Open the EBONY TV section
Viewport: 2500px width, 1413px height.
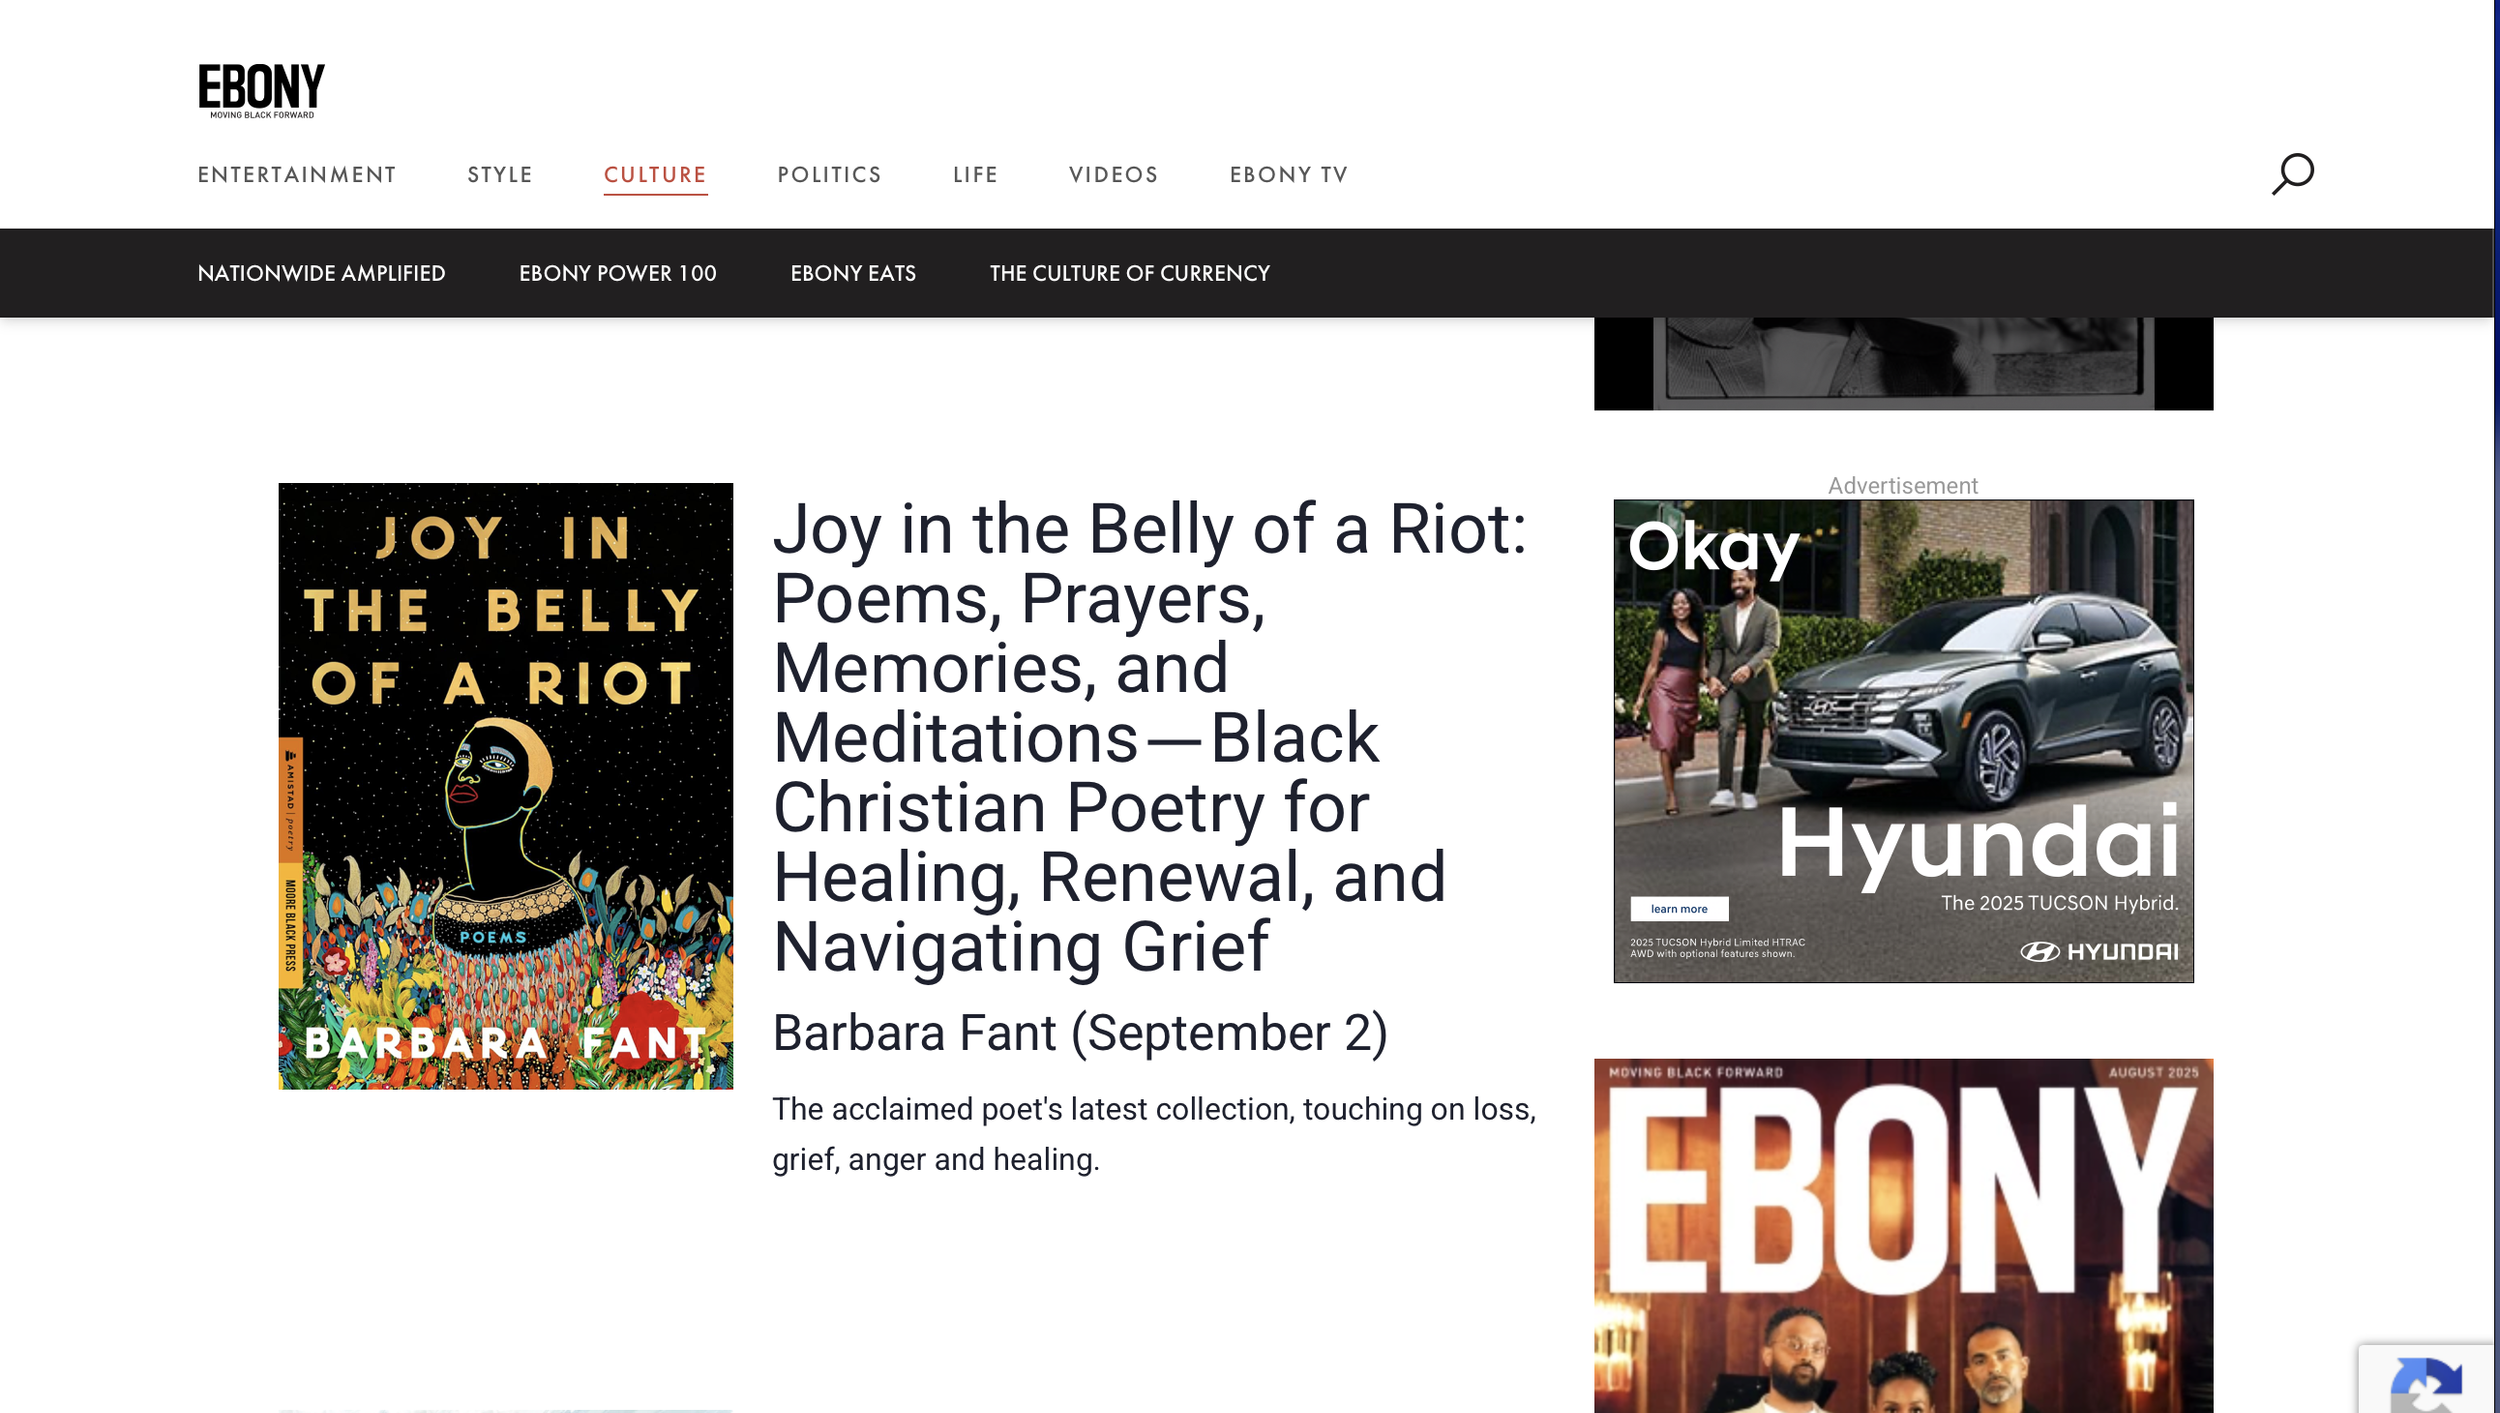tap(1288, 175)
